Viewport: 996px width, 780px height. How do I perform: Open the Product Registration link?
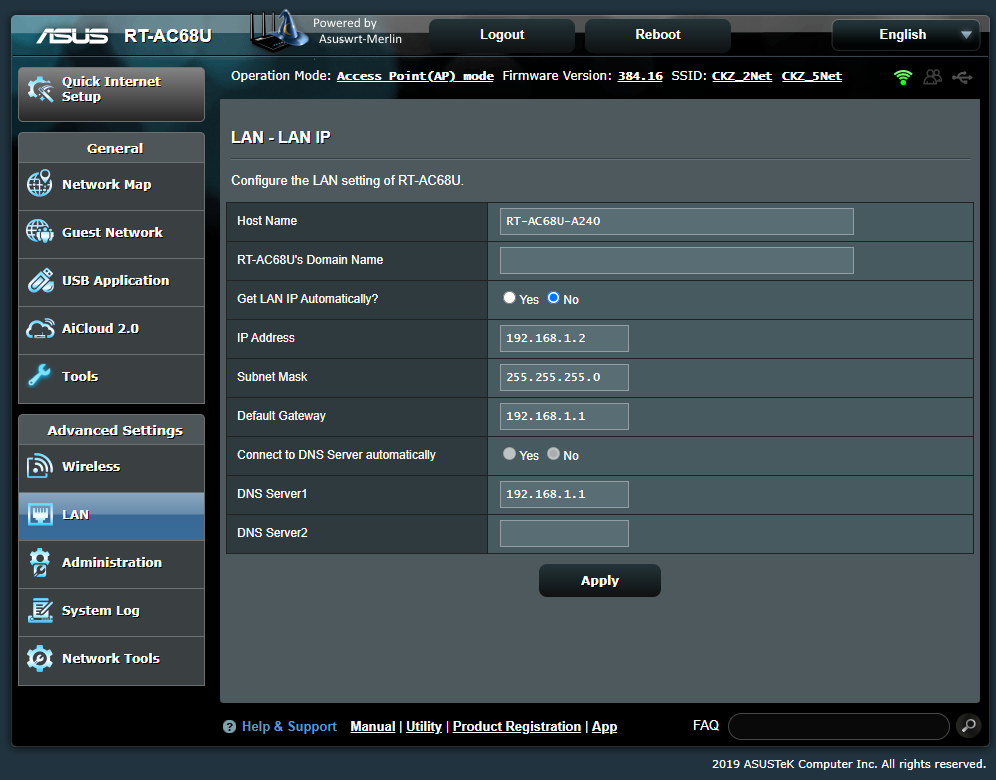516,727
